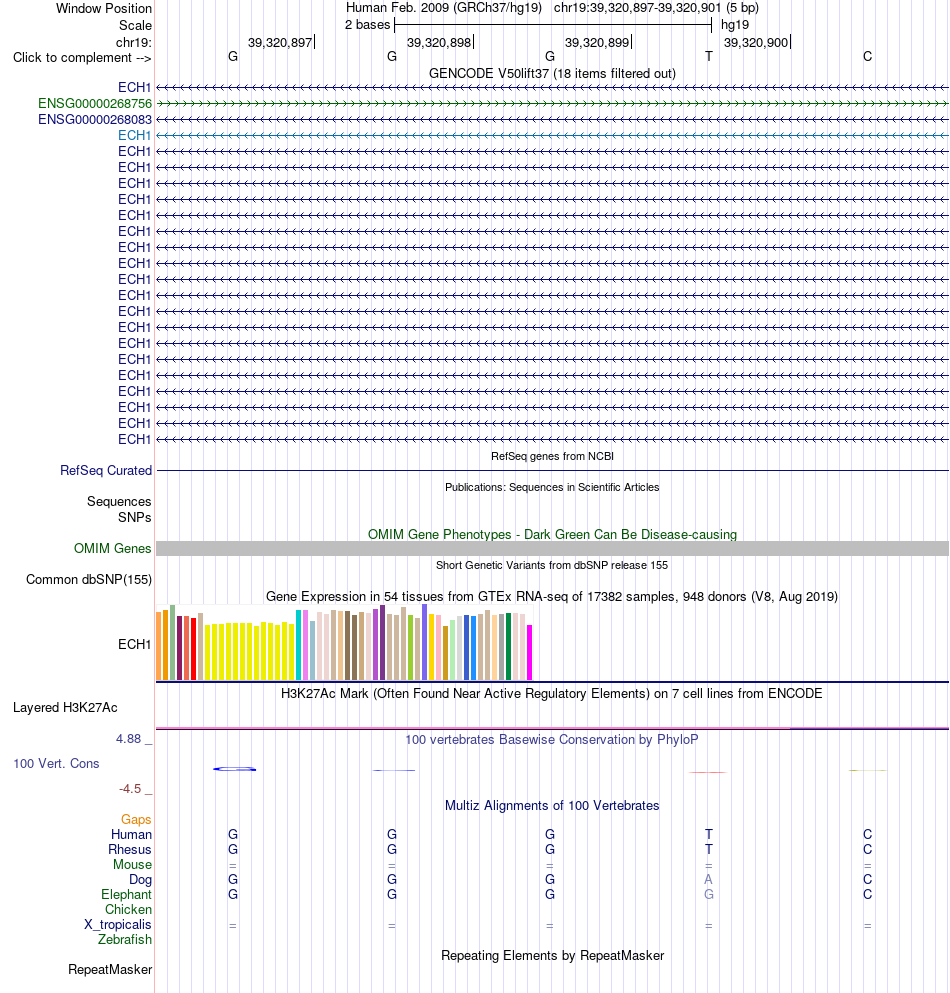This screenshot has height=993, width=950.
Task: Click the 100 Vert. Cons label
Action: [56, 764]
